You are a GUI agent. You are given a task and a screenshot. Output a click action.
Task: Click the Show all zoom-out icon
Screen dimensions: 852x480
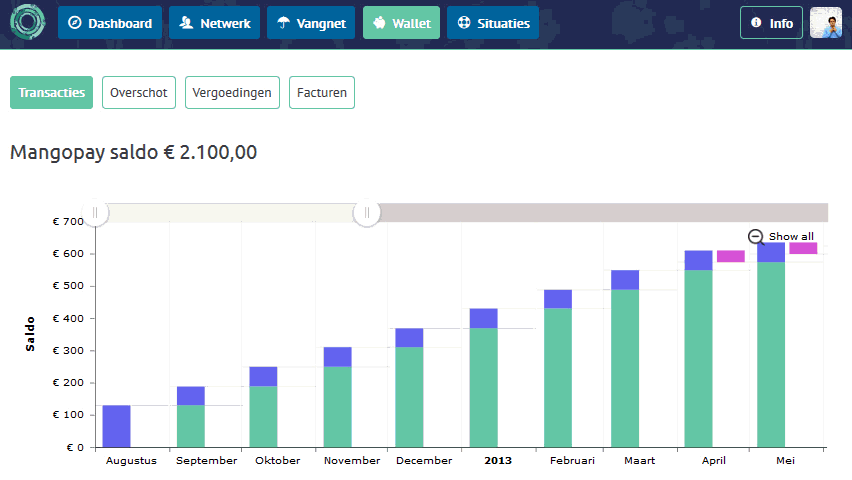tap(757, 237)
